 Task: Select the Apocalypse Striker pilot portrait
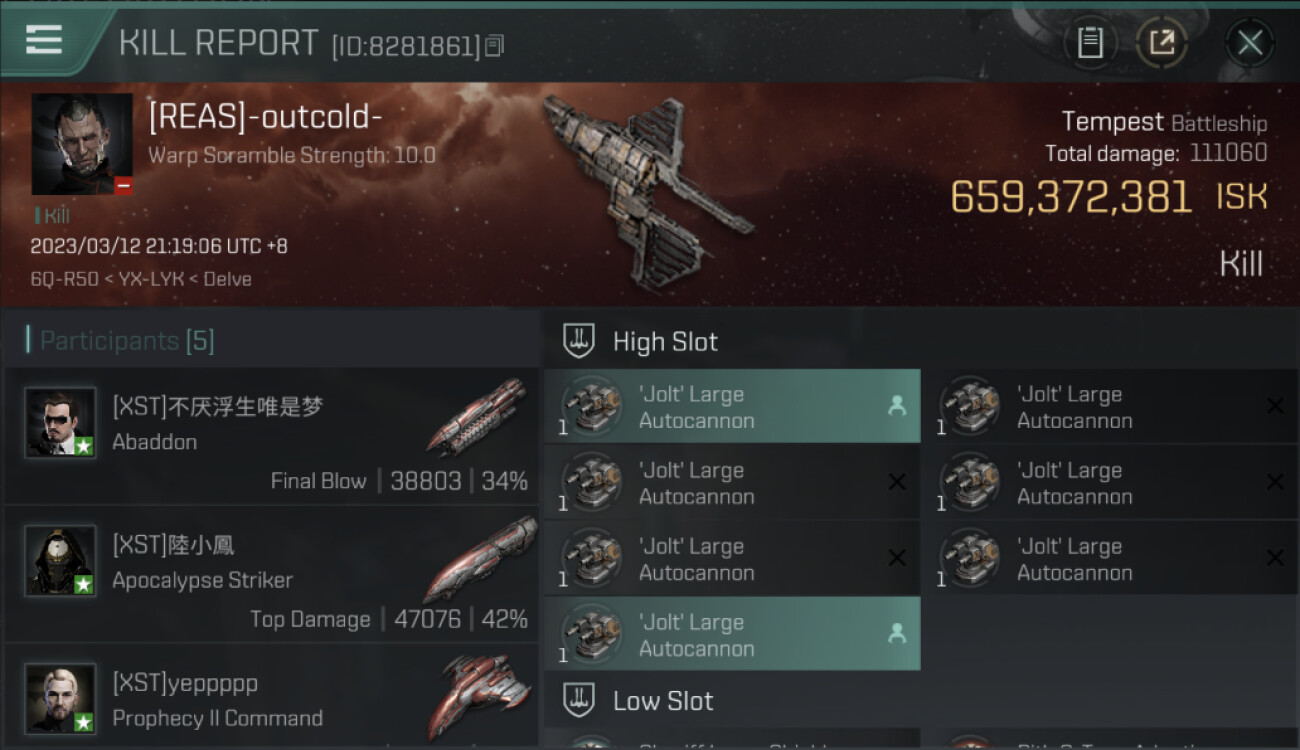pos(61,561)
